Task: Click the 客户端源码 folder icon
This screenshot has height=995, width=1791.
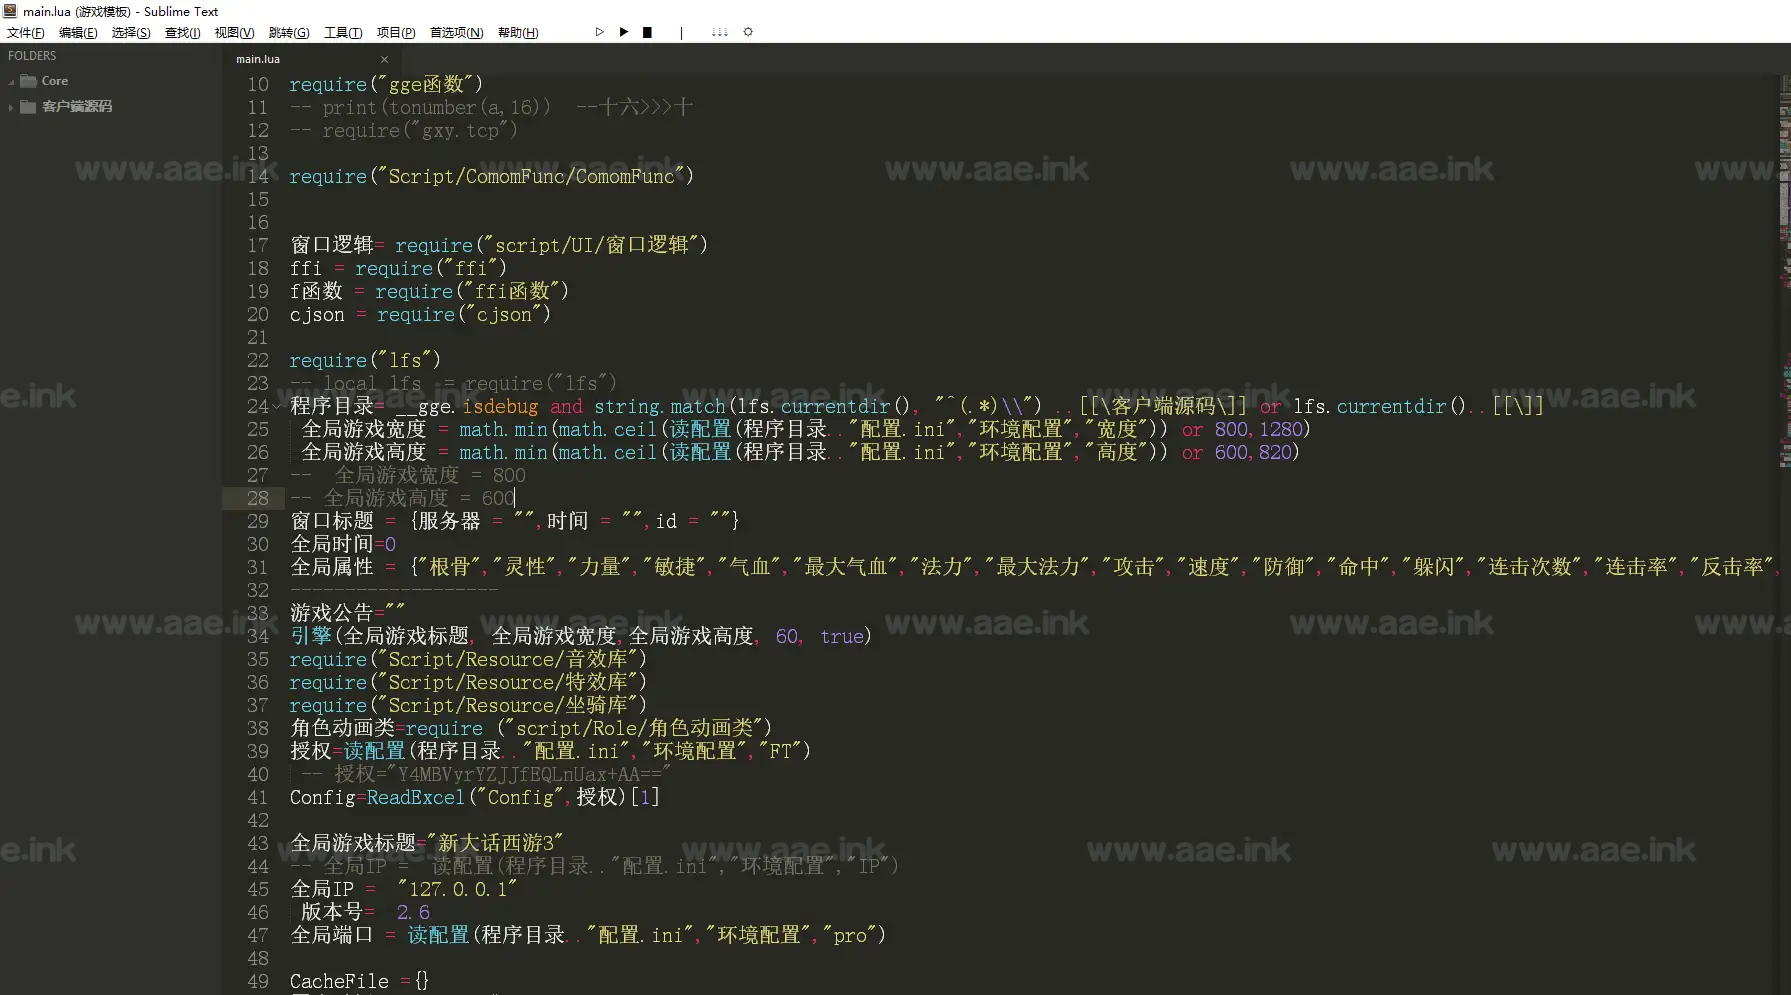Action: [x=28, y=107]
